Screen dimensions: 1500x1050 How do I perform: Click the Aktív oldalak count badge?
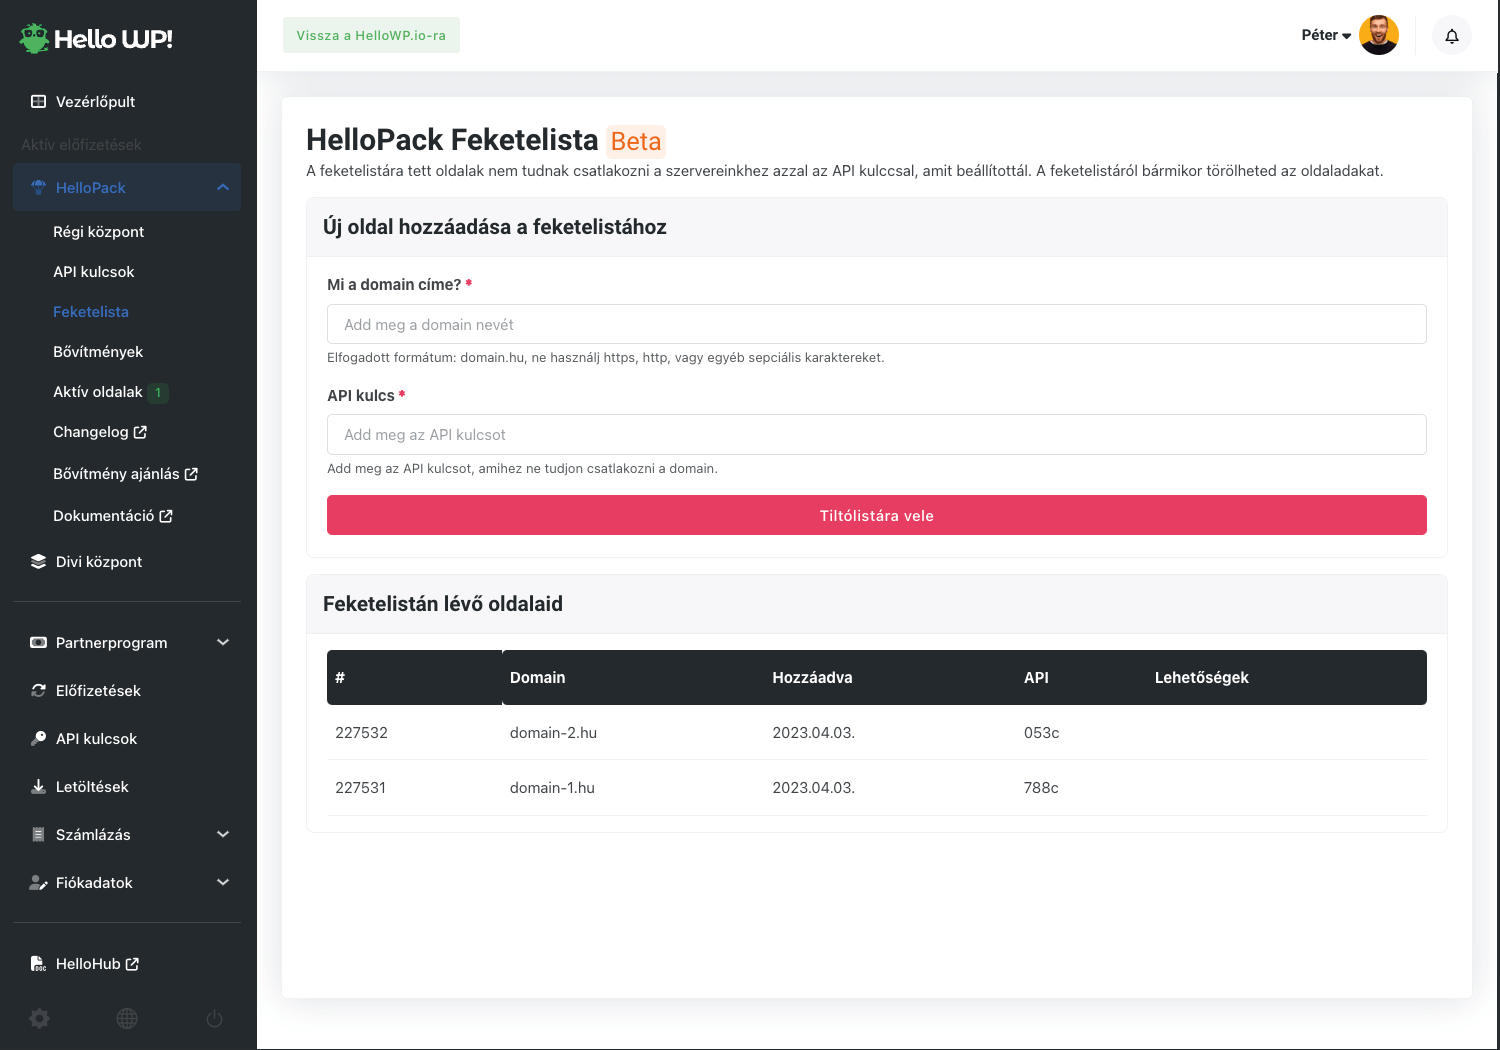point(158,392)
